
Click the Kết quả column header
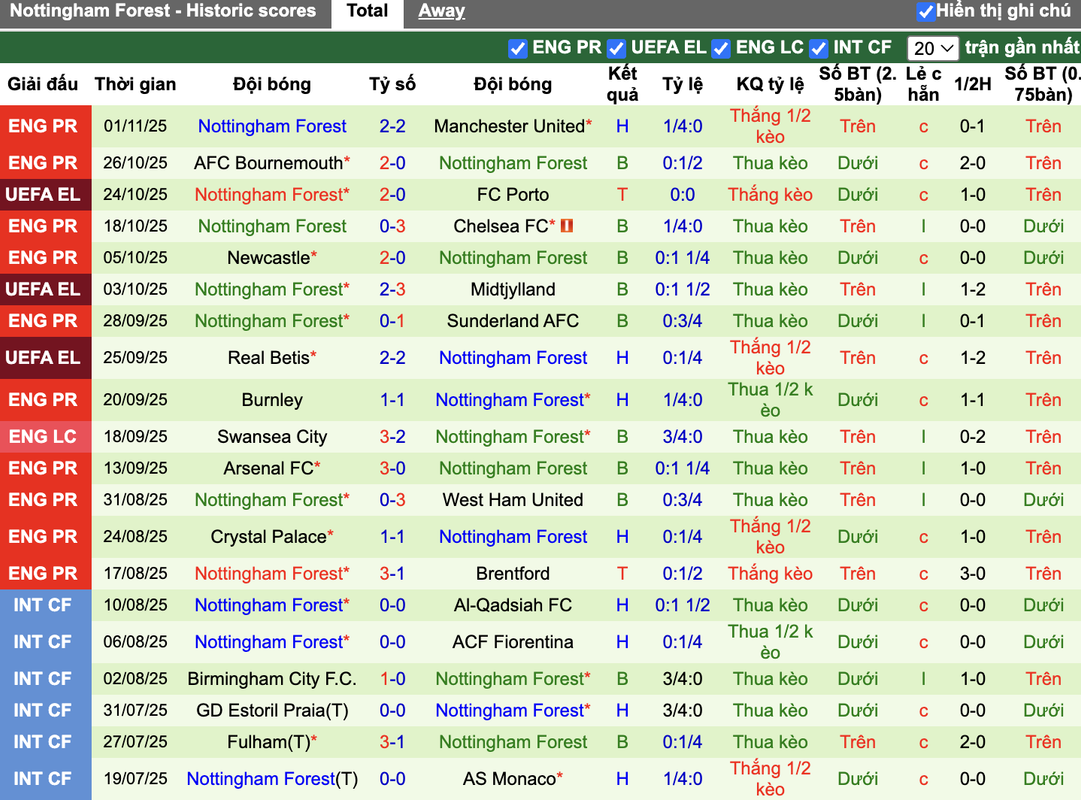click(x=622, y=84)
